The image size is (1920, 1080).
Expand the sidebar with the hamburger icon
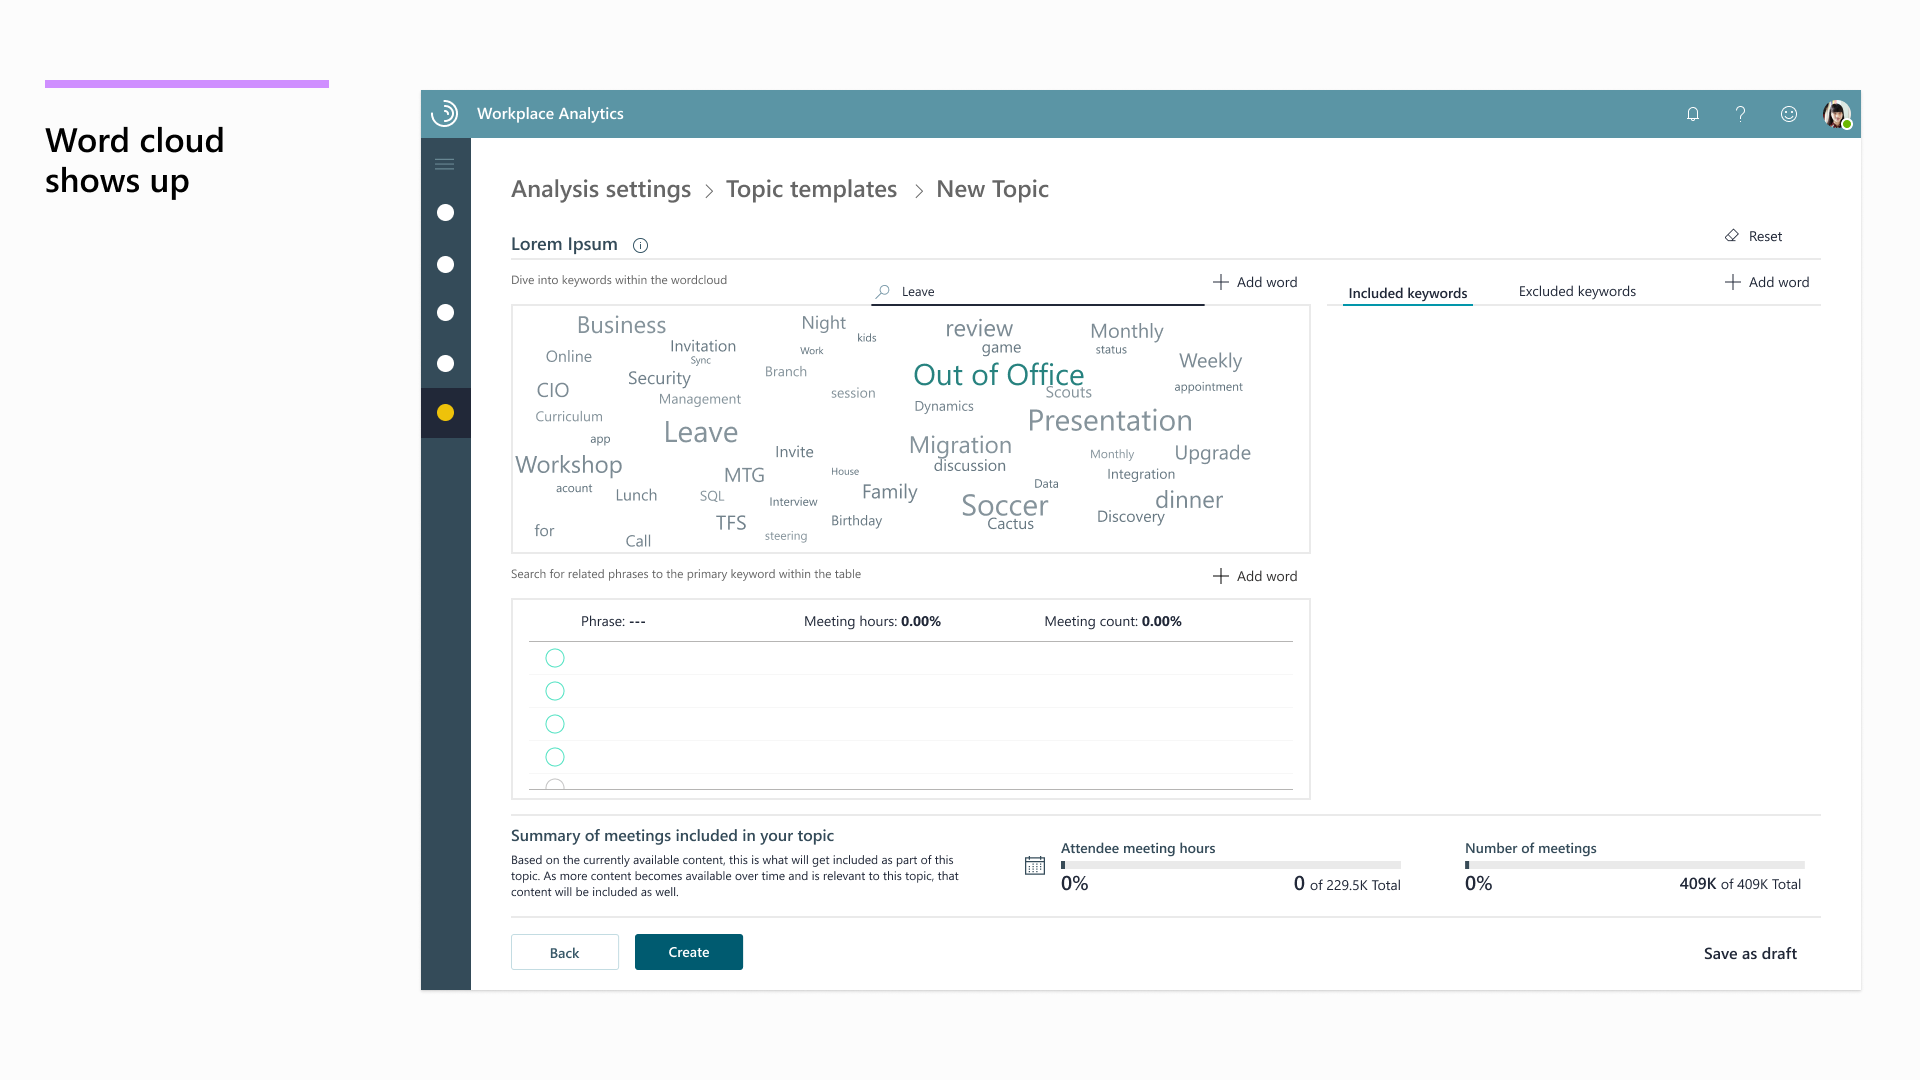445,163
